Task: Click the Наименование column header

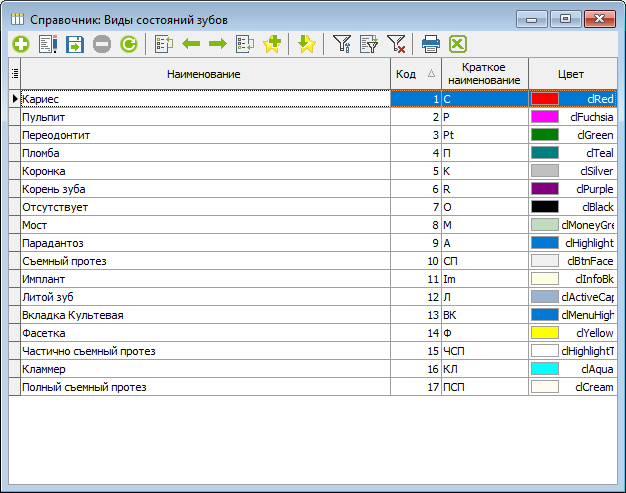Action: [204, 74]
